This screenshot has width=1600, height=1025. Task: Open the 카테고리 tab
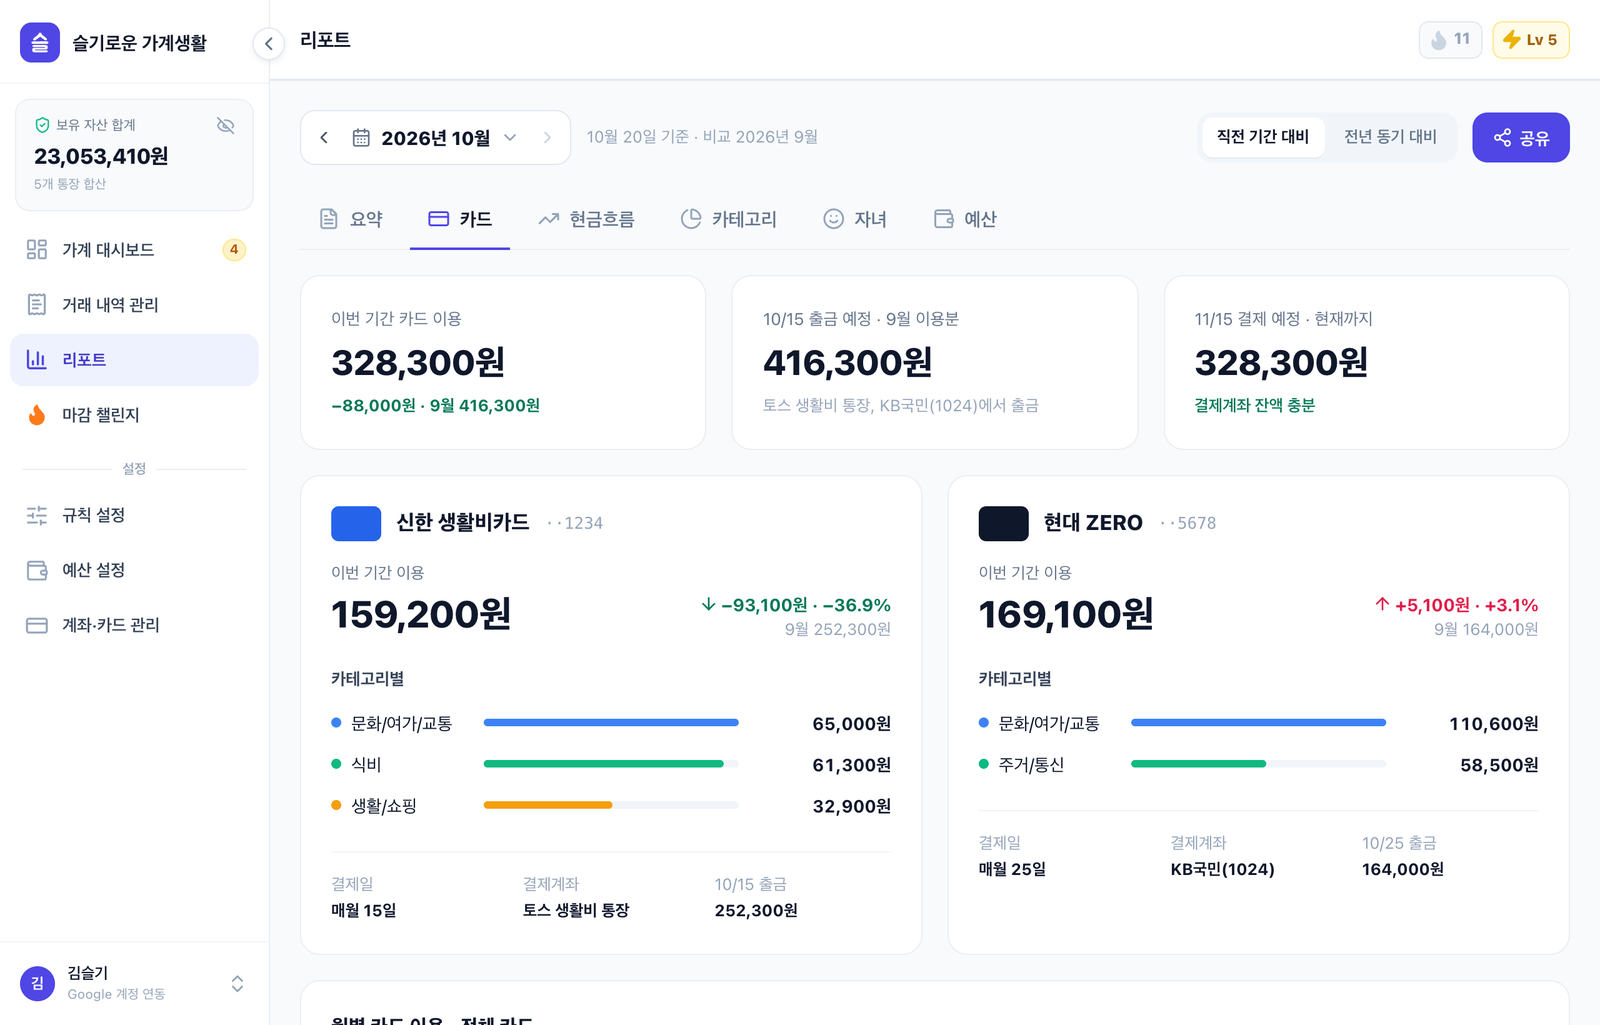point(728,219)
